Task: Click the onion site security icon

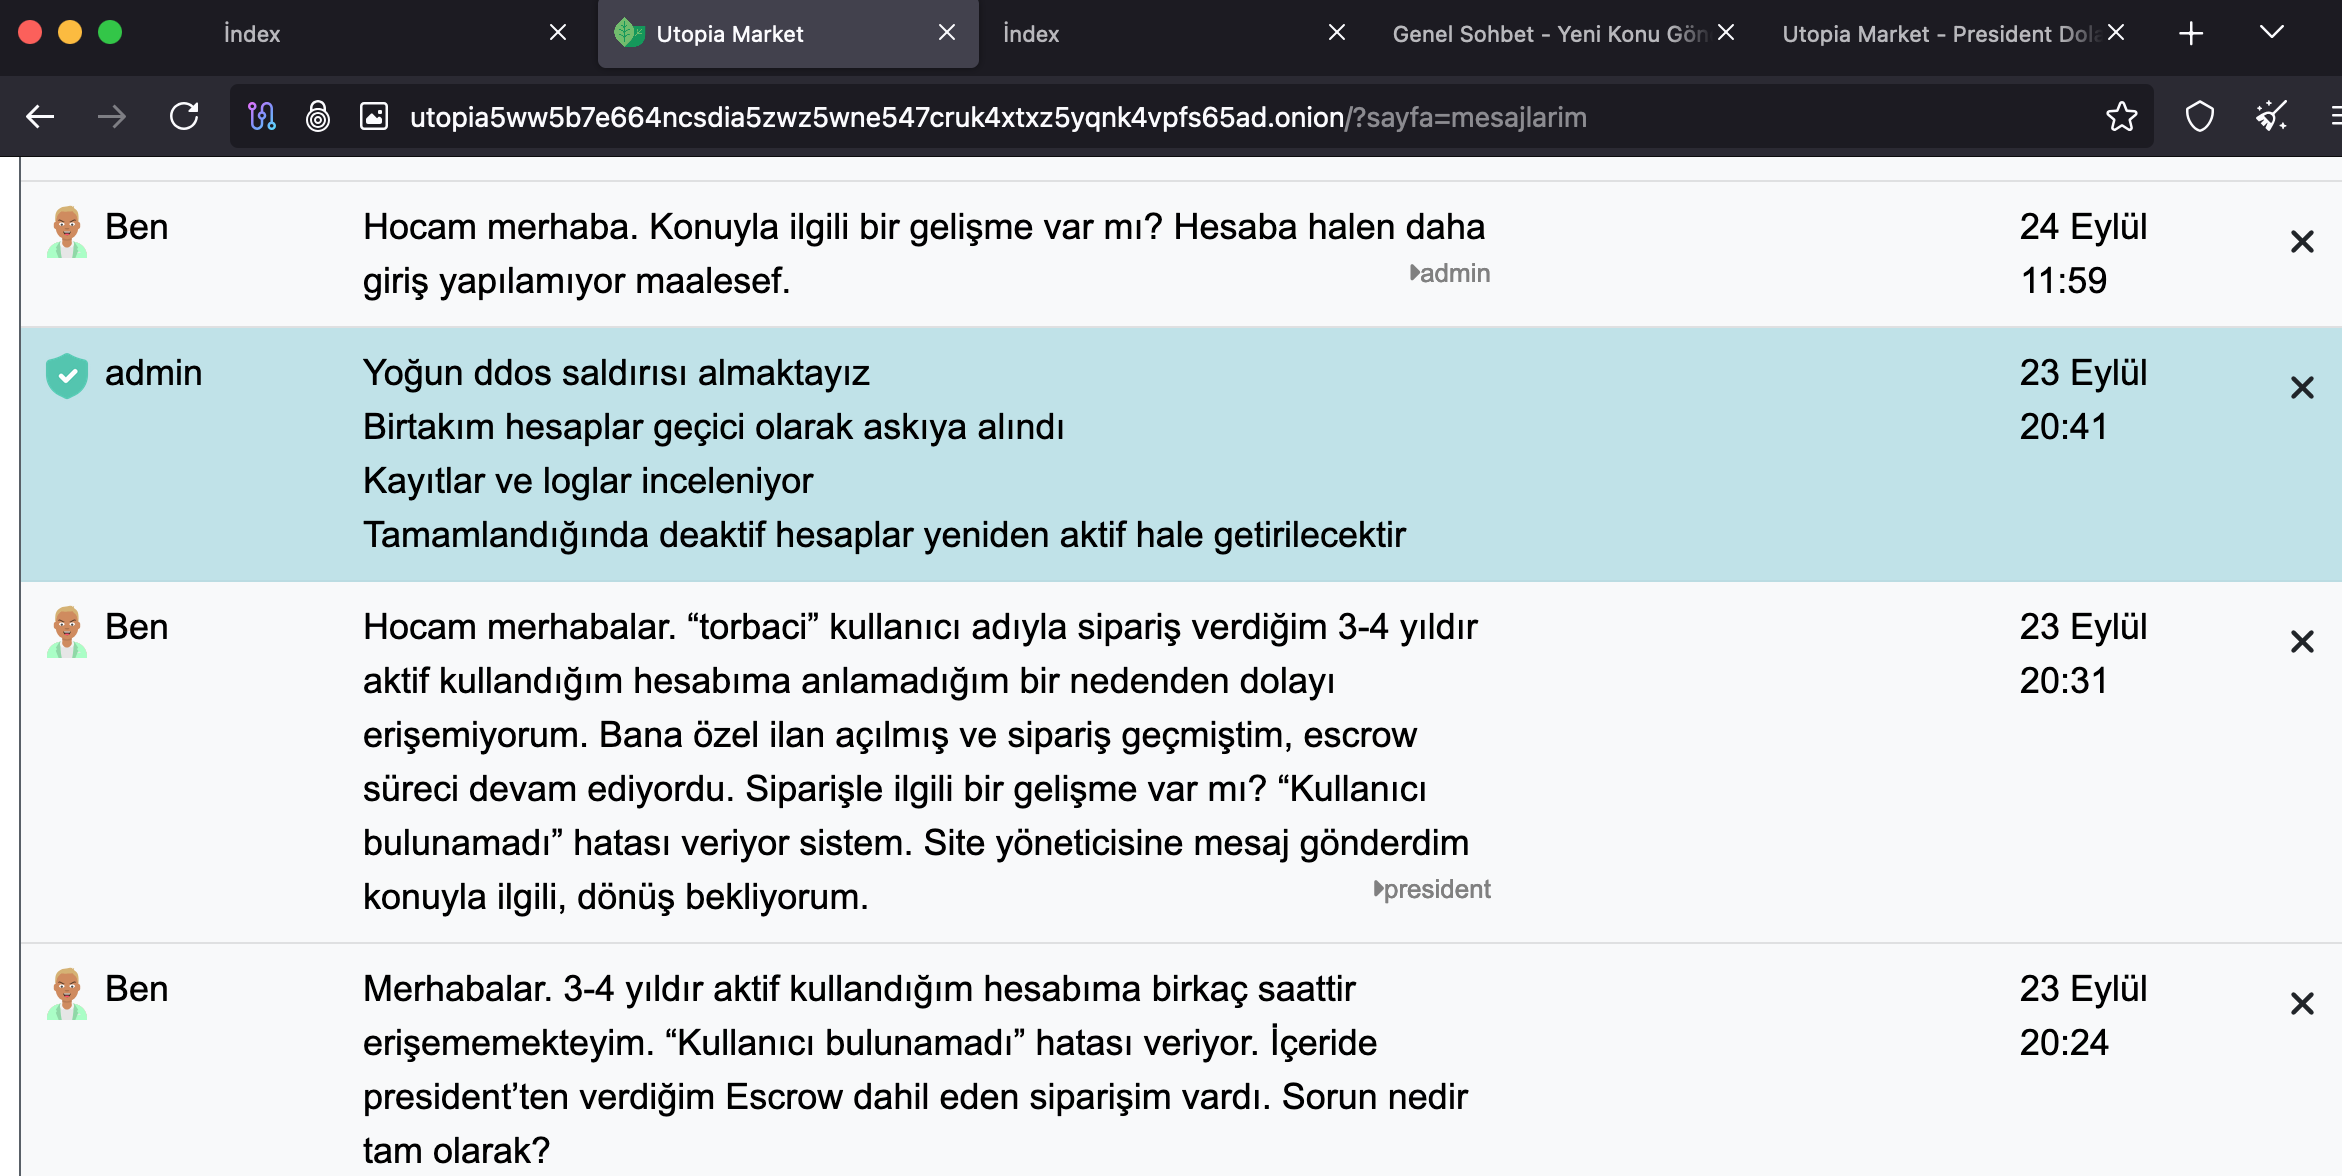Action: coord(318,117)
